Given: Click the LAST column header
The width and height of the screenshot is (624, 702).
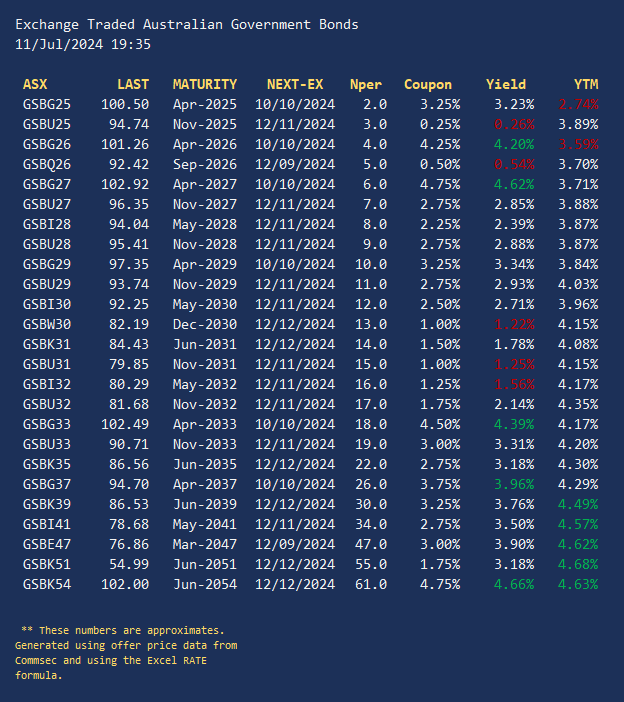Looking at the screenshot, I should [x=132, y=85].
